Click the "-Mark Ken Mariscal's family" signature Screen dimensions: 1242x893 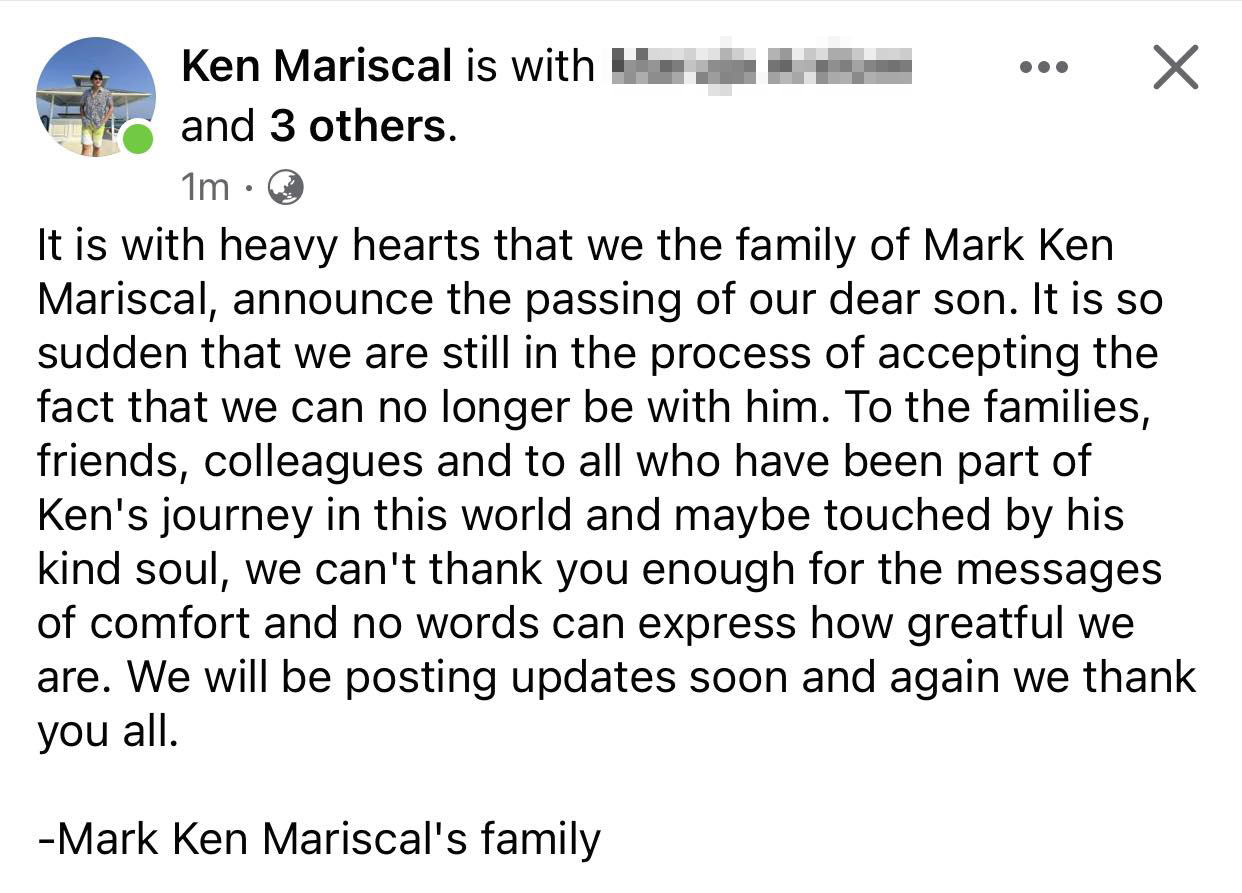tap(319, 838)
